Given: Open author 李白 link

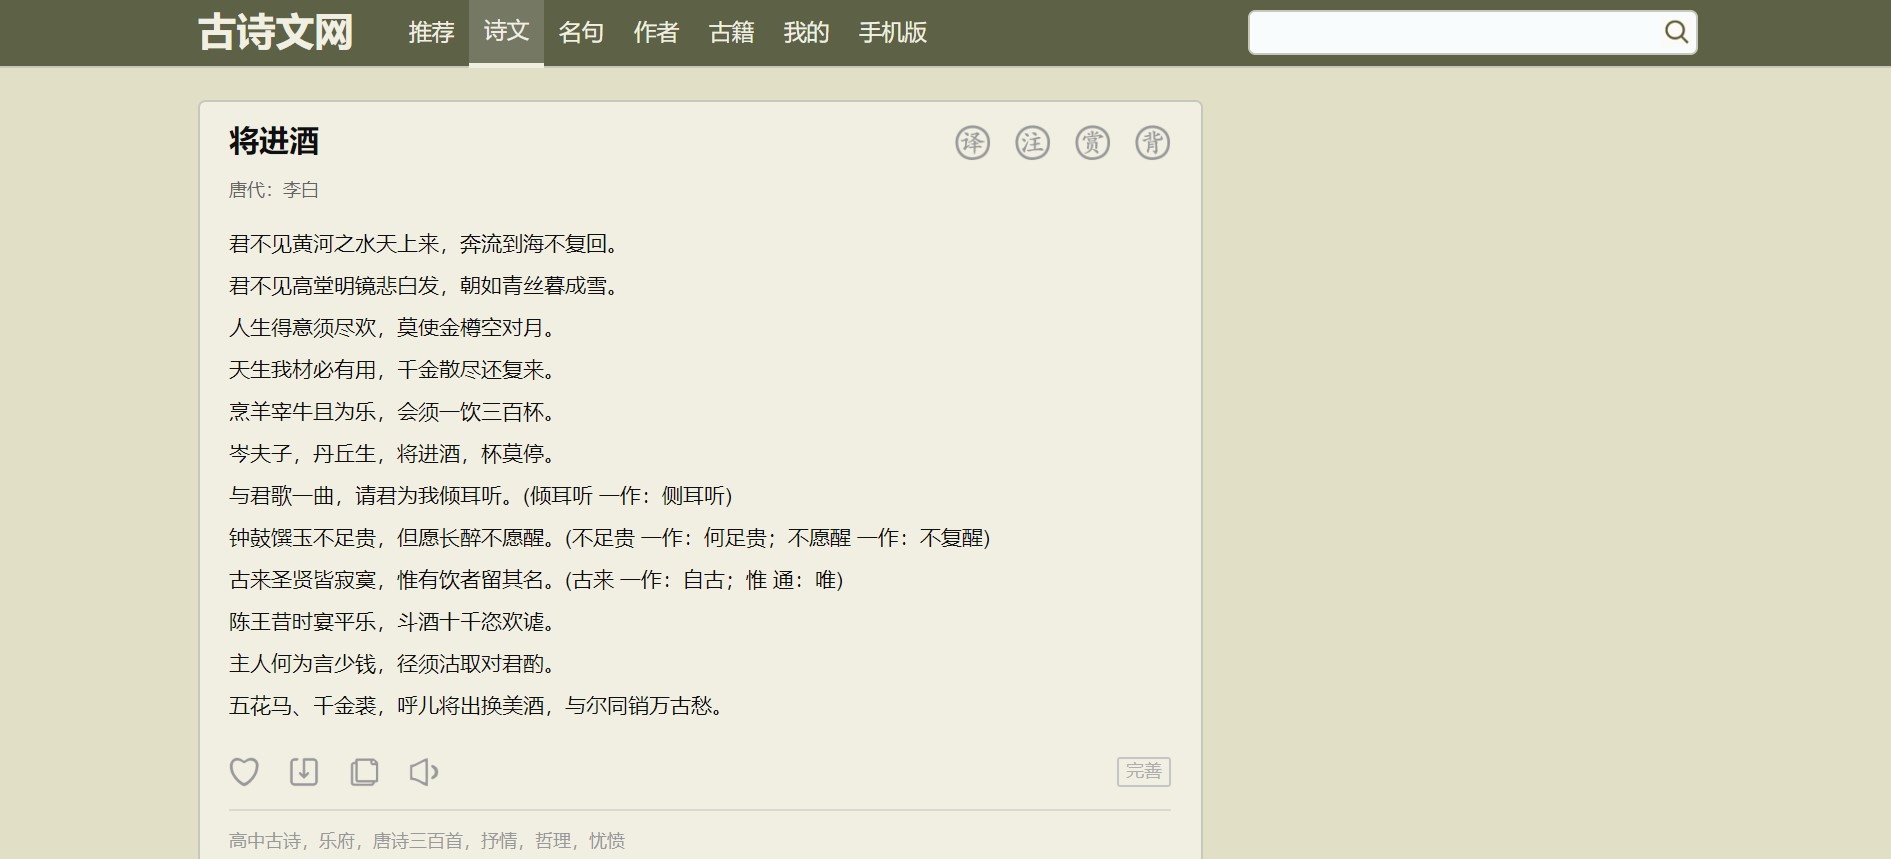Looking at the screenshot, I should click(301, 190).
